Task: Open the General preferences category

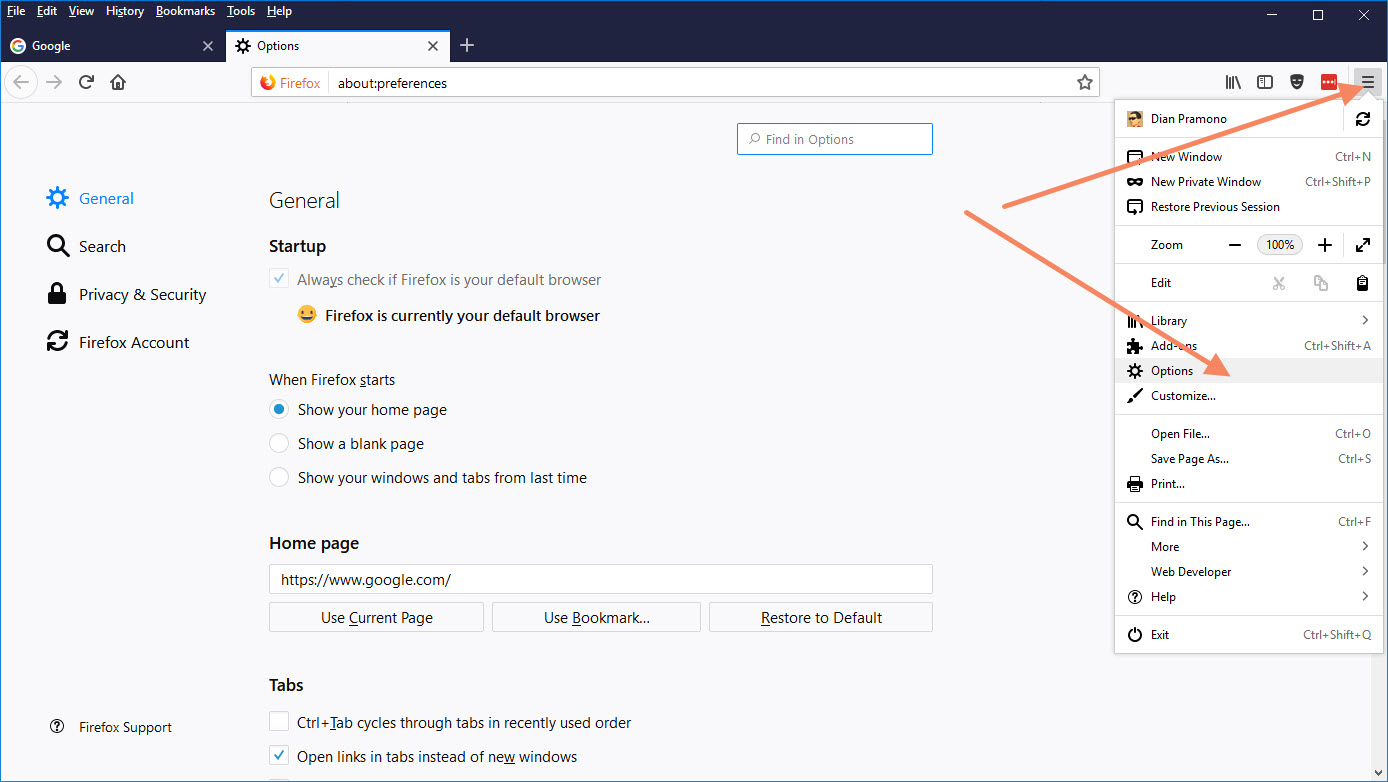Action: click(90, 198)
